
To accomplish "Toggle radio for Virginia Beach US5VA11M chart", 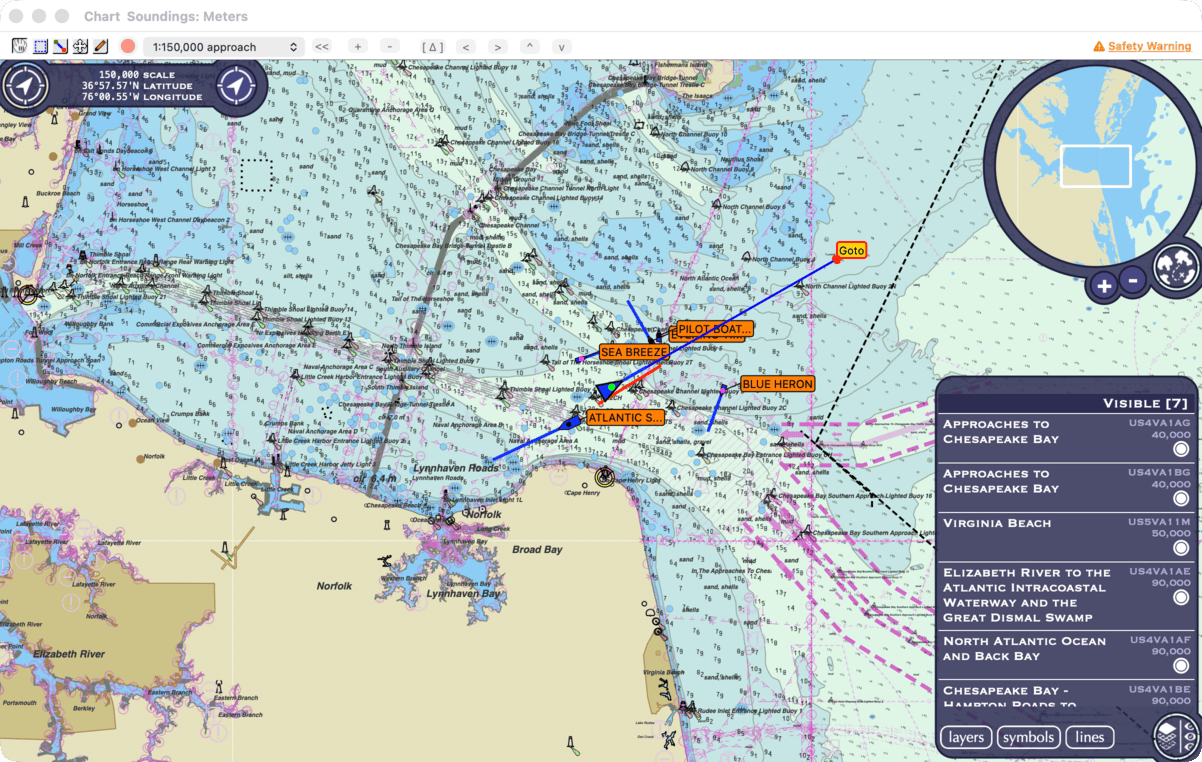I will (1181, 548).
